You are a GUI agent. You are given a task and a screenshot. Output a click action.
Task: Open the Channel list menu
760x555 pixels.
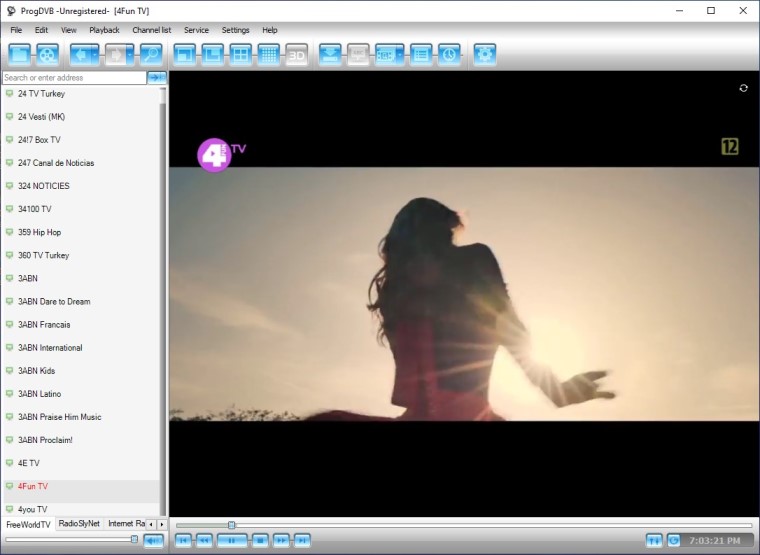(x=151, y=30)
